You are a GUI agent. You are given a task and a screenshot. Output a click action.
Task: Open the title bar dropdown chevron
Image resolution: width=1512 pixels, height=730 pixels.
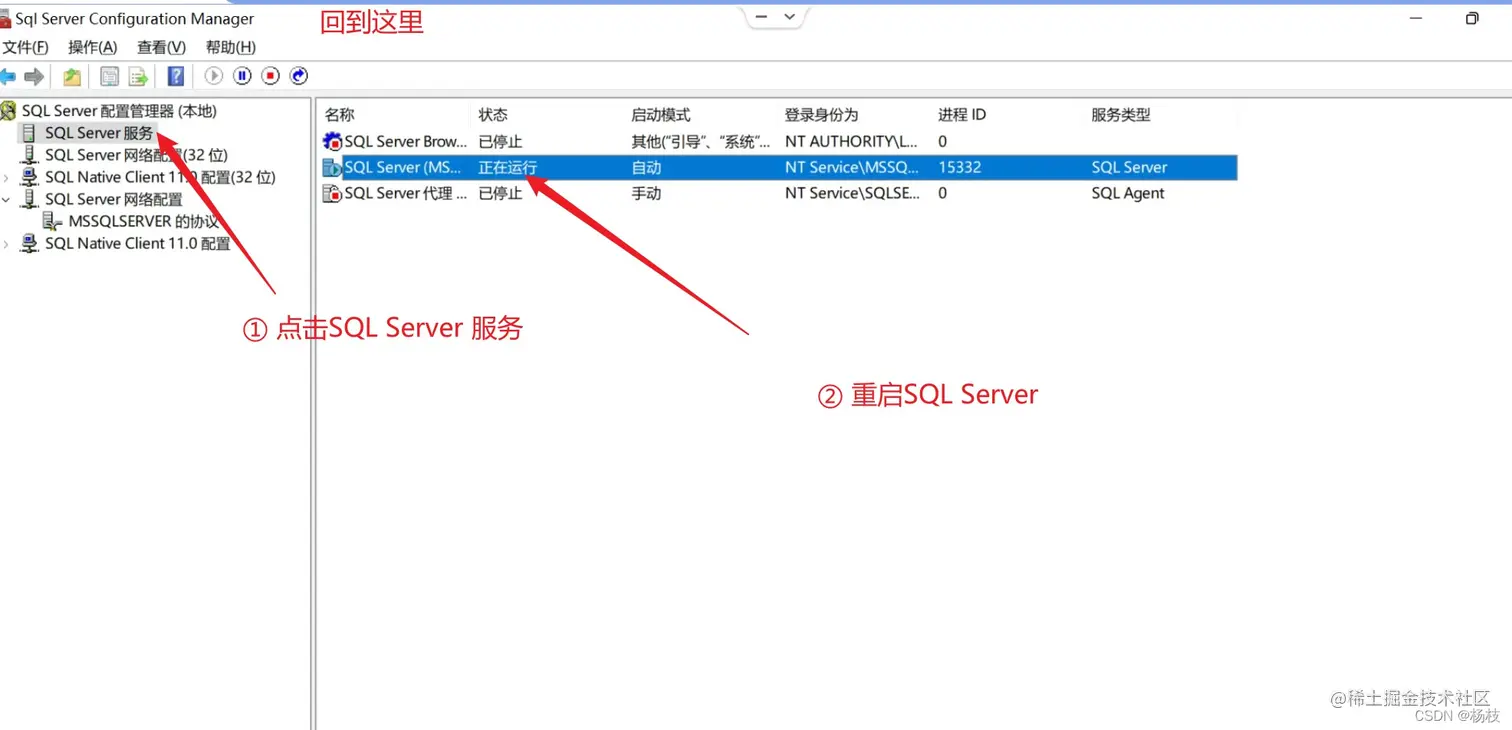791,17
